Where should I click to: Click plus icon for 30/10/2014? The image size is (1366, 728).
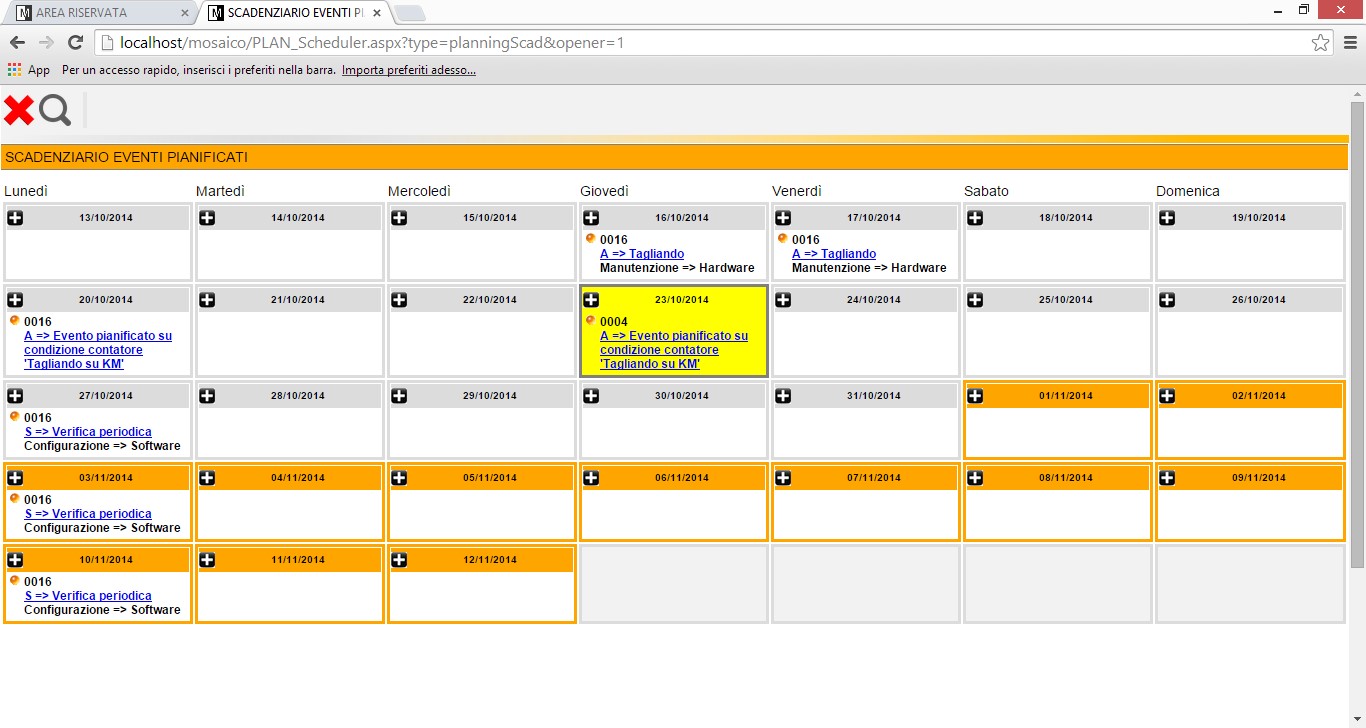point(591,396)
